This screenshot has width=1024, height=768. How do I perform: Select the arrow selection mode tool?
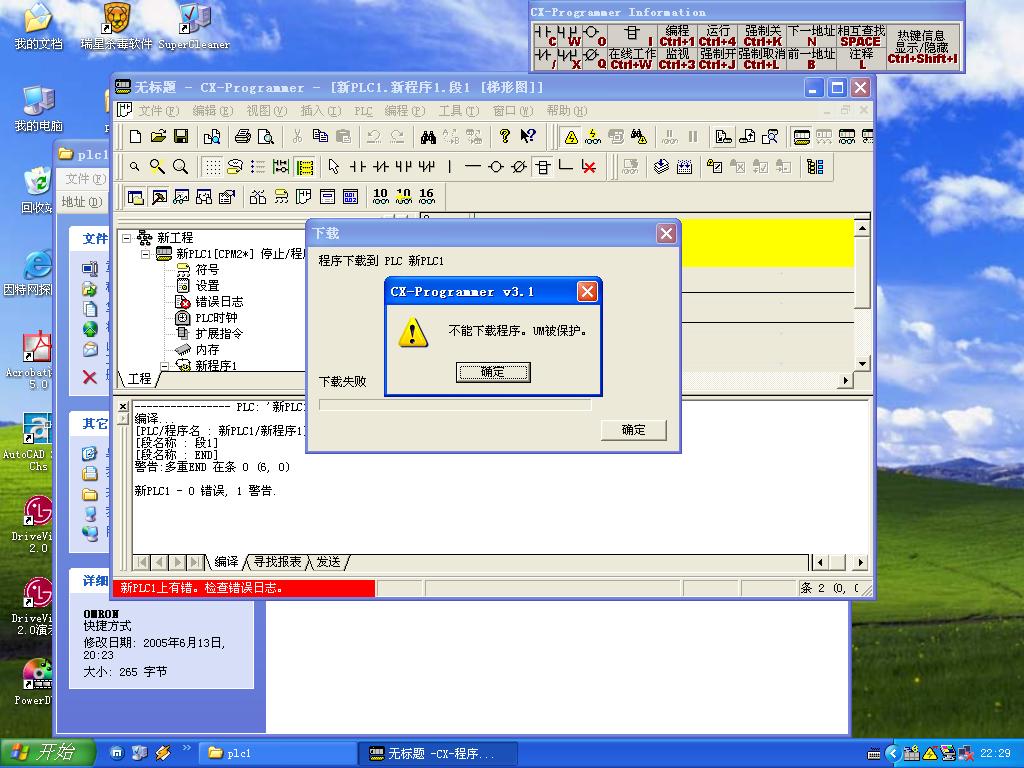pos(334,167)
